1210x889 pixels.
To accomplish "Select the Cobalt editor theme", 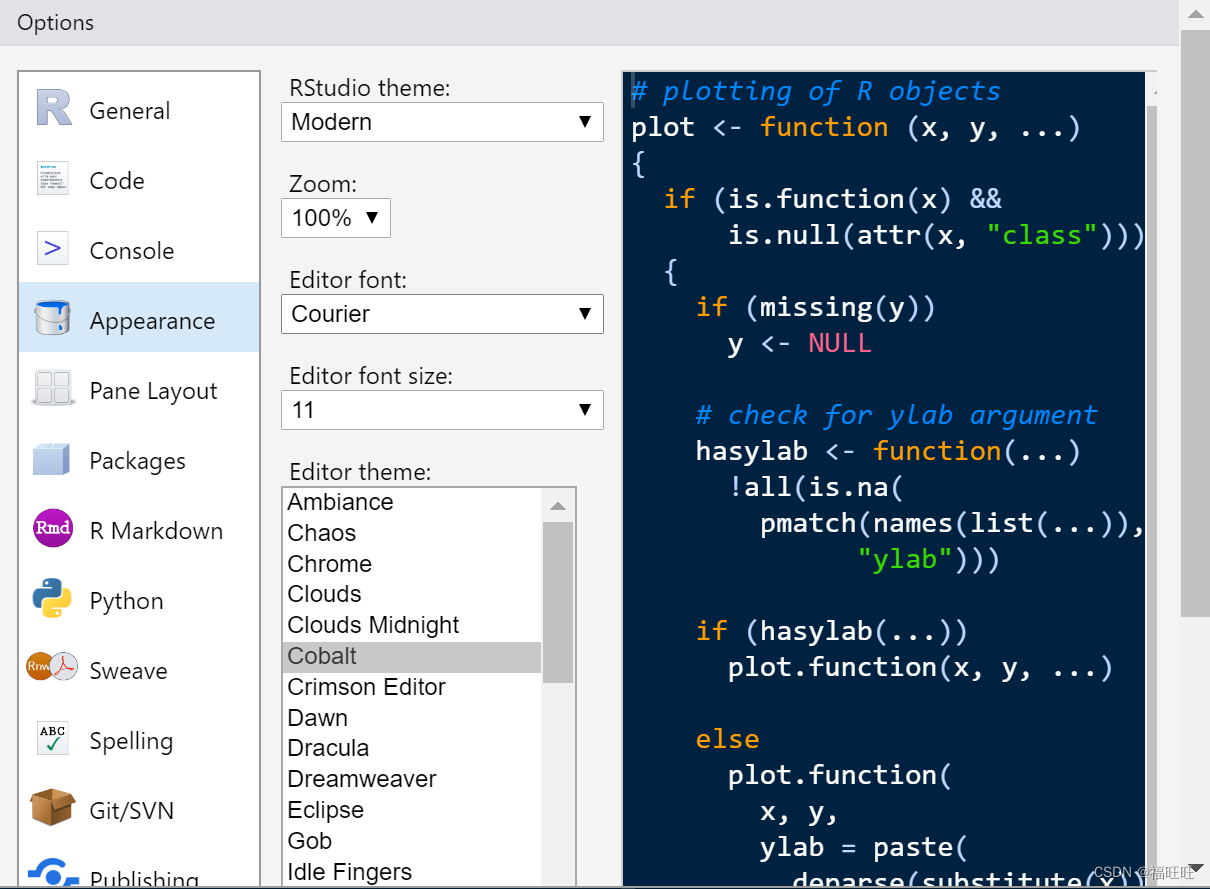I will click(412, 656).
